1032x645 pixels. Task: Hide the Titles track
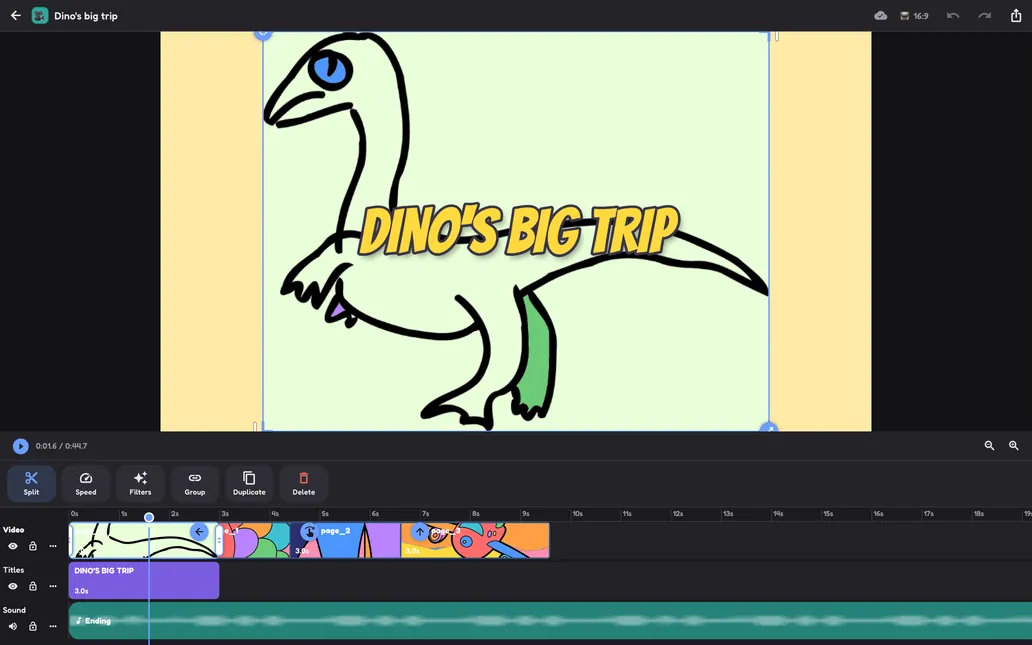13,586
